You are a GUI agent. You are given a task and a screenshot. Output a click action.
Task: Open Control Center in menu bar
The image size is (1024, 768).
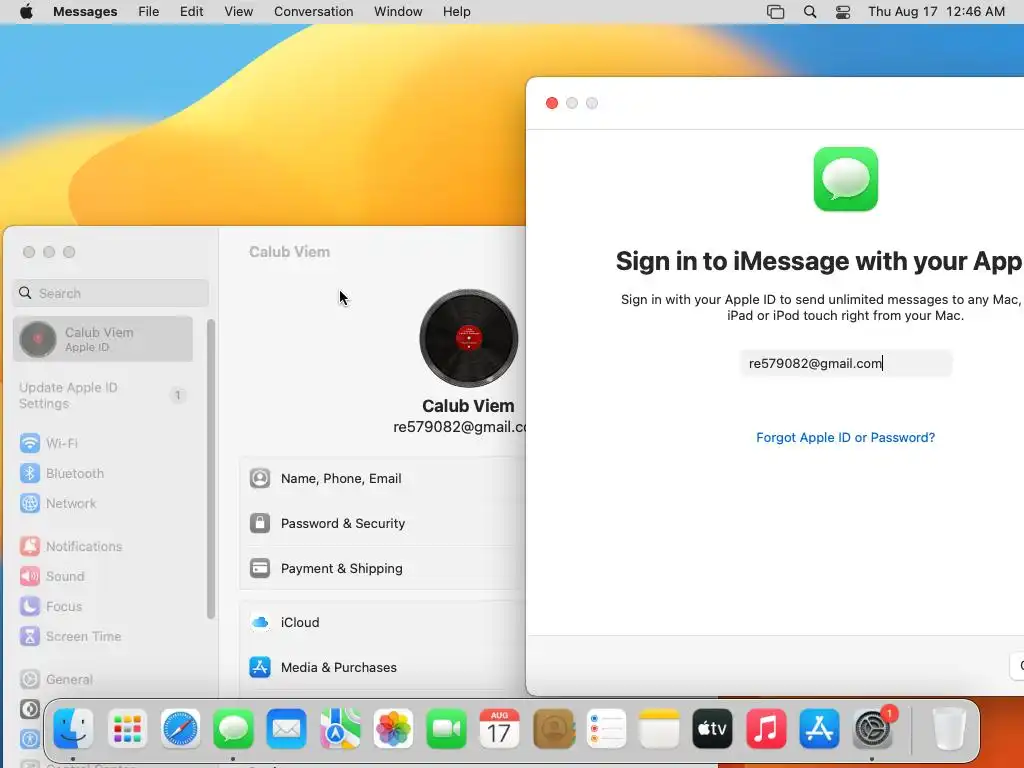click(843, 12)
